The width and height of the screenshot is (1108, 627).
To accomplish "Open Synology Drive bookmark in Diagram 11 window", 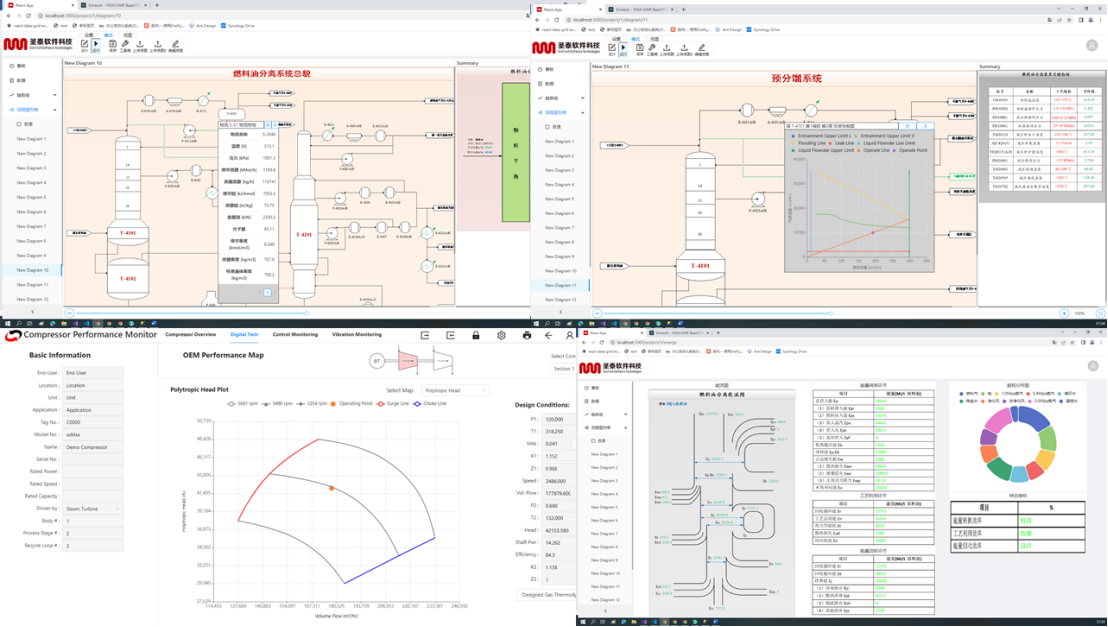I will click(x=762, y=30).
